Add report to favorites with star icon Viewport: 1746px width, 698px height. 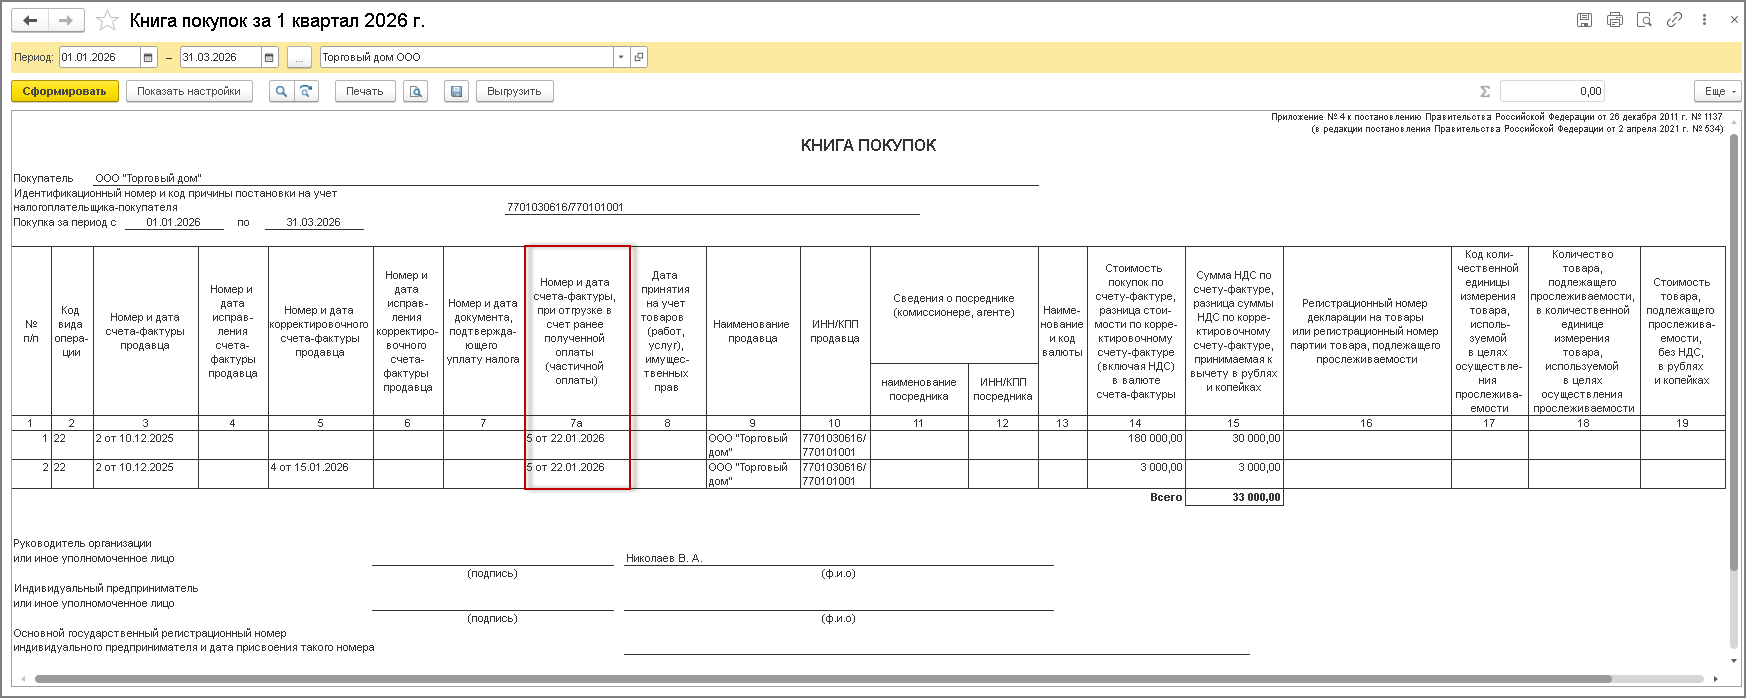(x=107, y=20)
